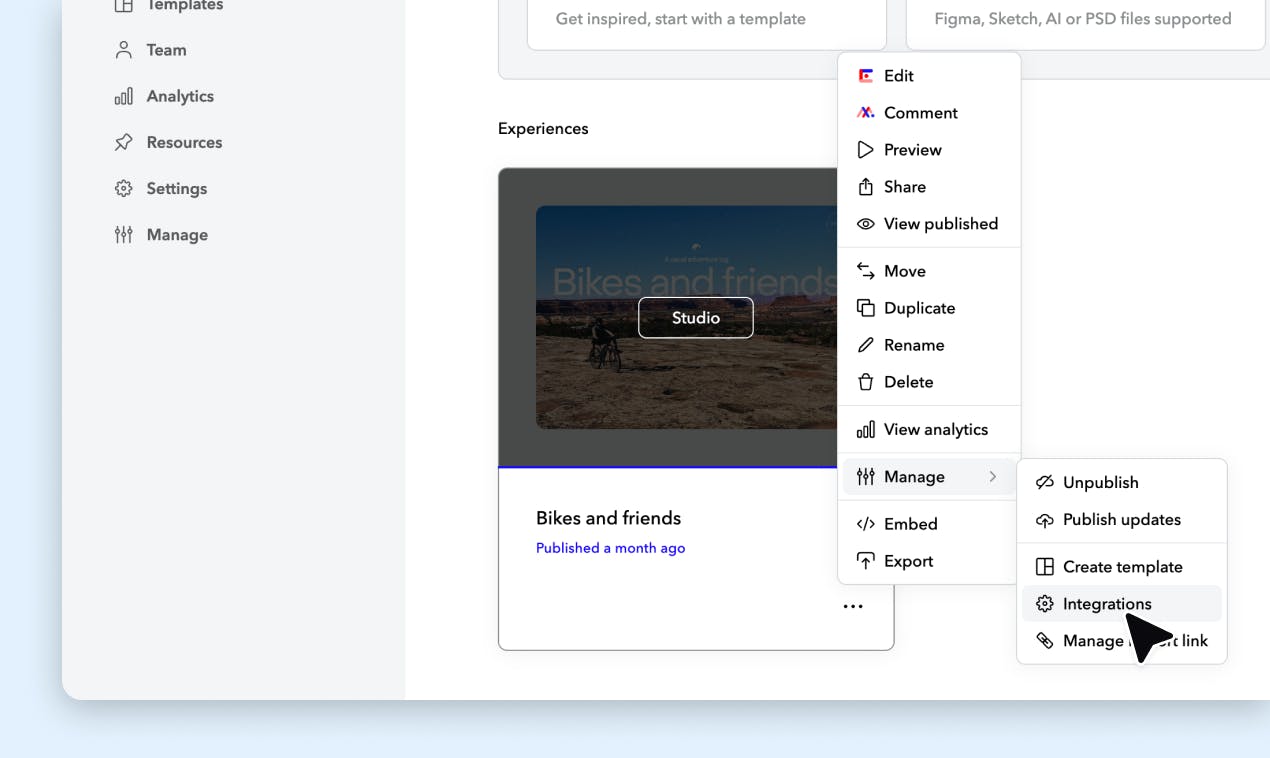Viewport: 1270px width, 758px height.
Task: Click the Comment icon in context menu
Action: 866,113
